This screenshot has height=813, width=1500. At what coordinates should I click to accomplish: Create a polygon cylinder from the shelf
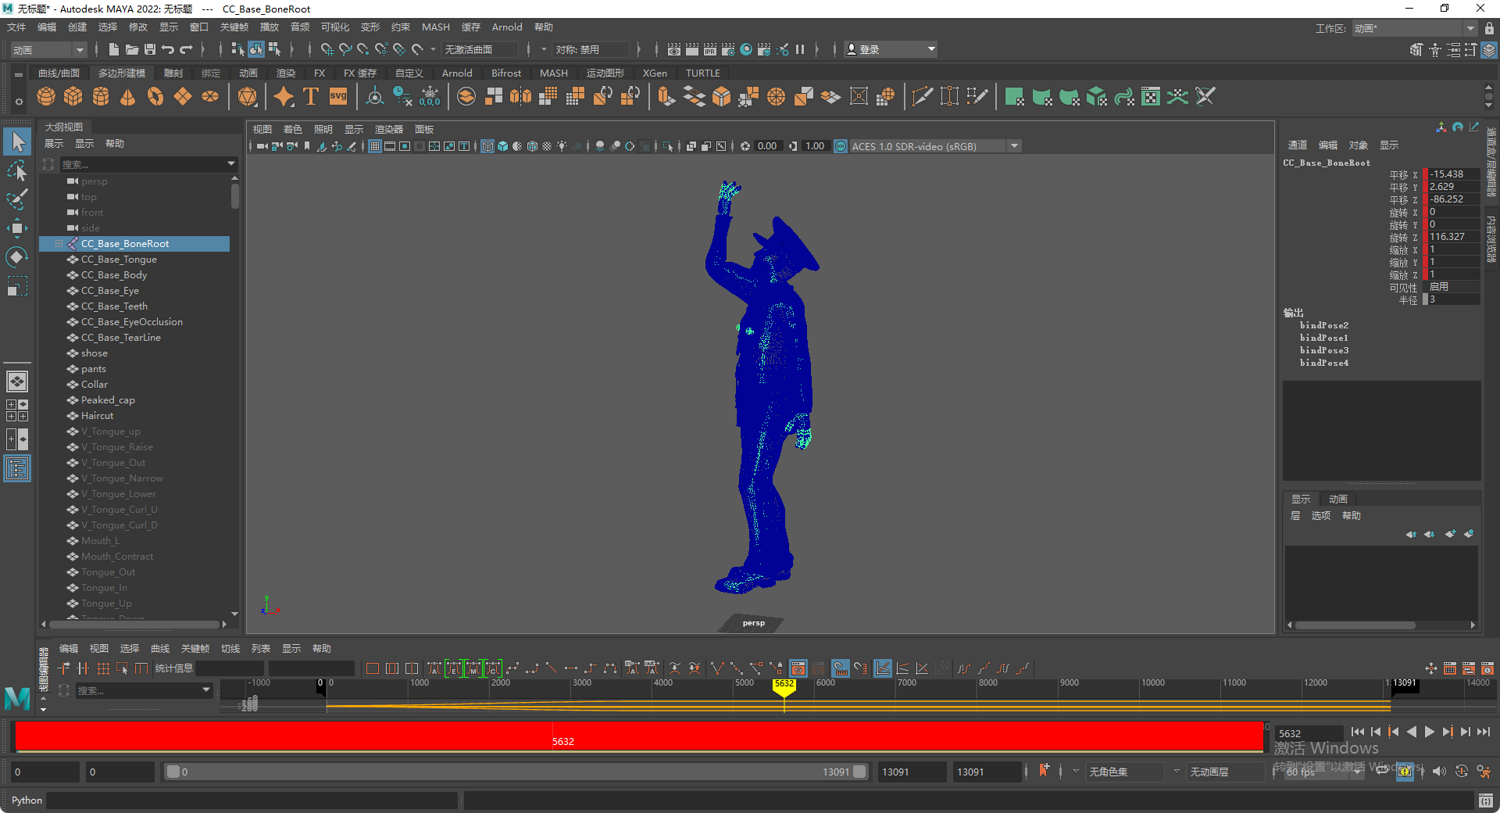pyautogui.click(x=101, y=97)
